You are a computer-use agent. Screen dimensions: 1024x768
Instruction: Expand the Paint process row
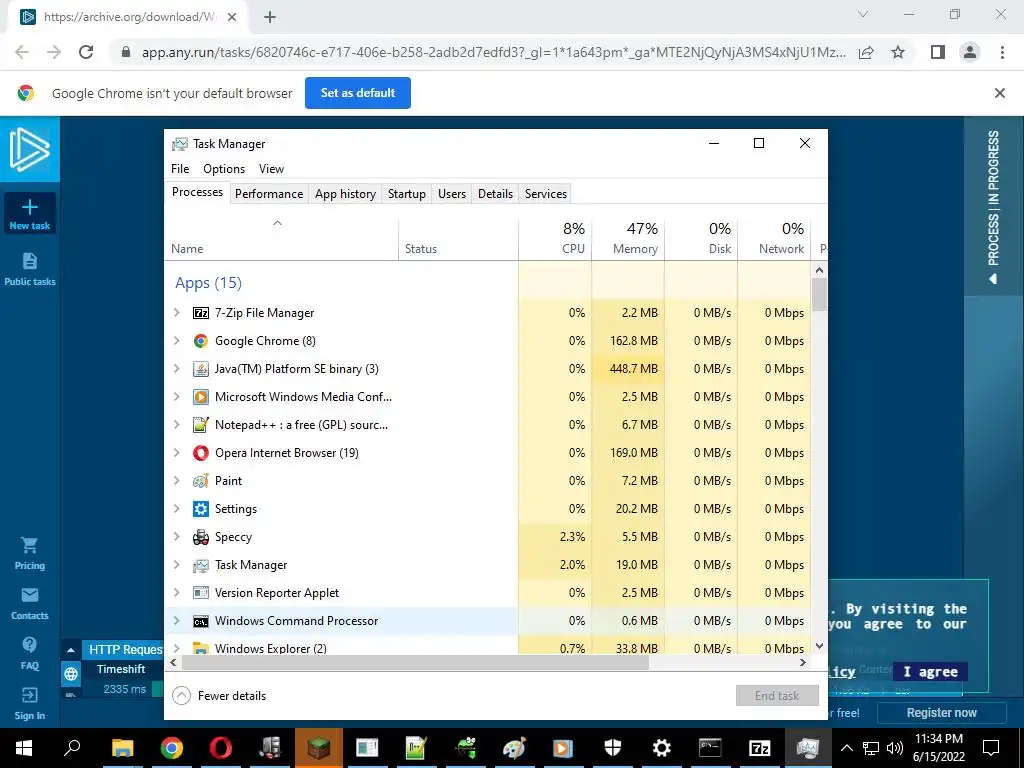pyautogui.click(x=176, y=481)
